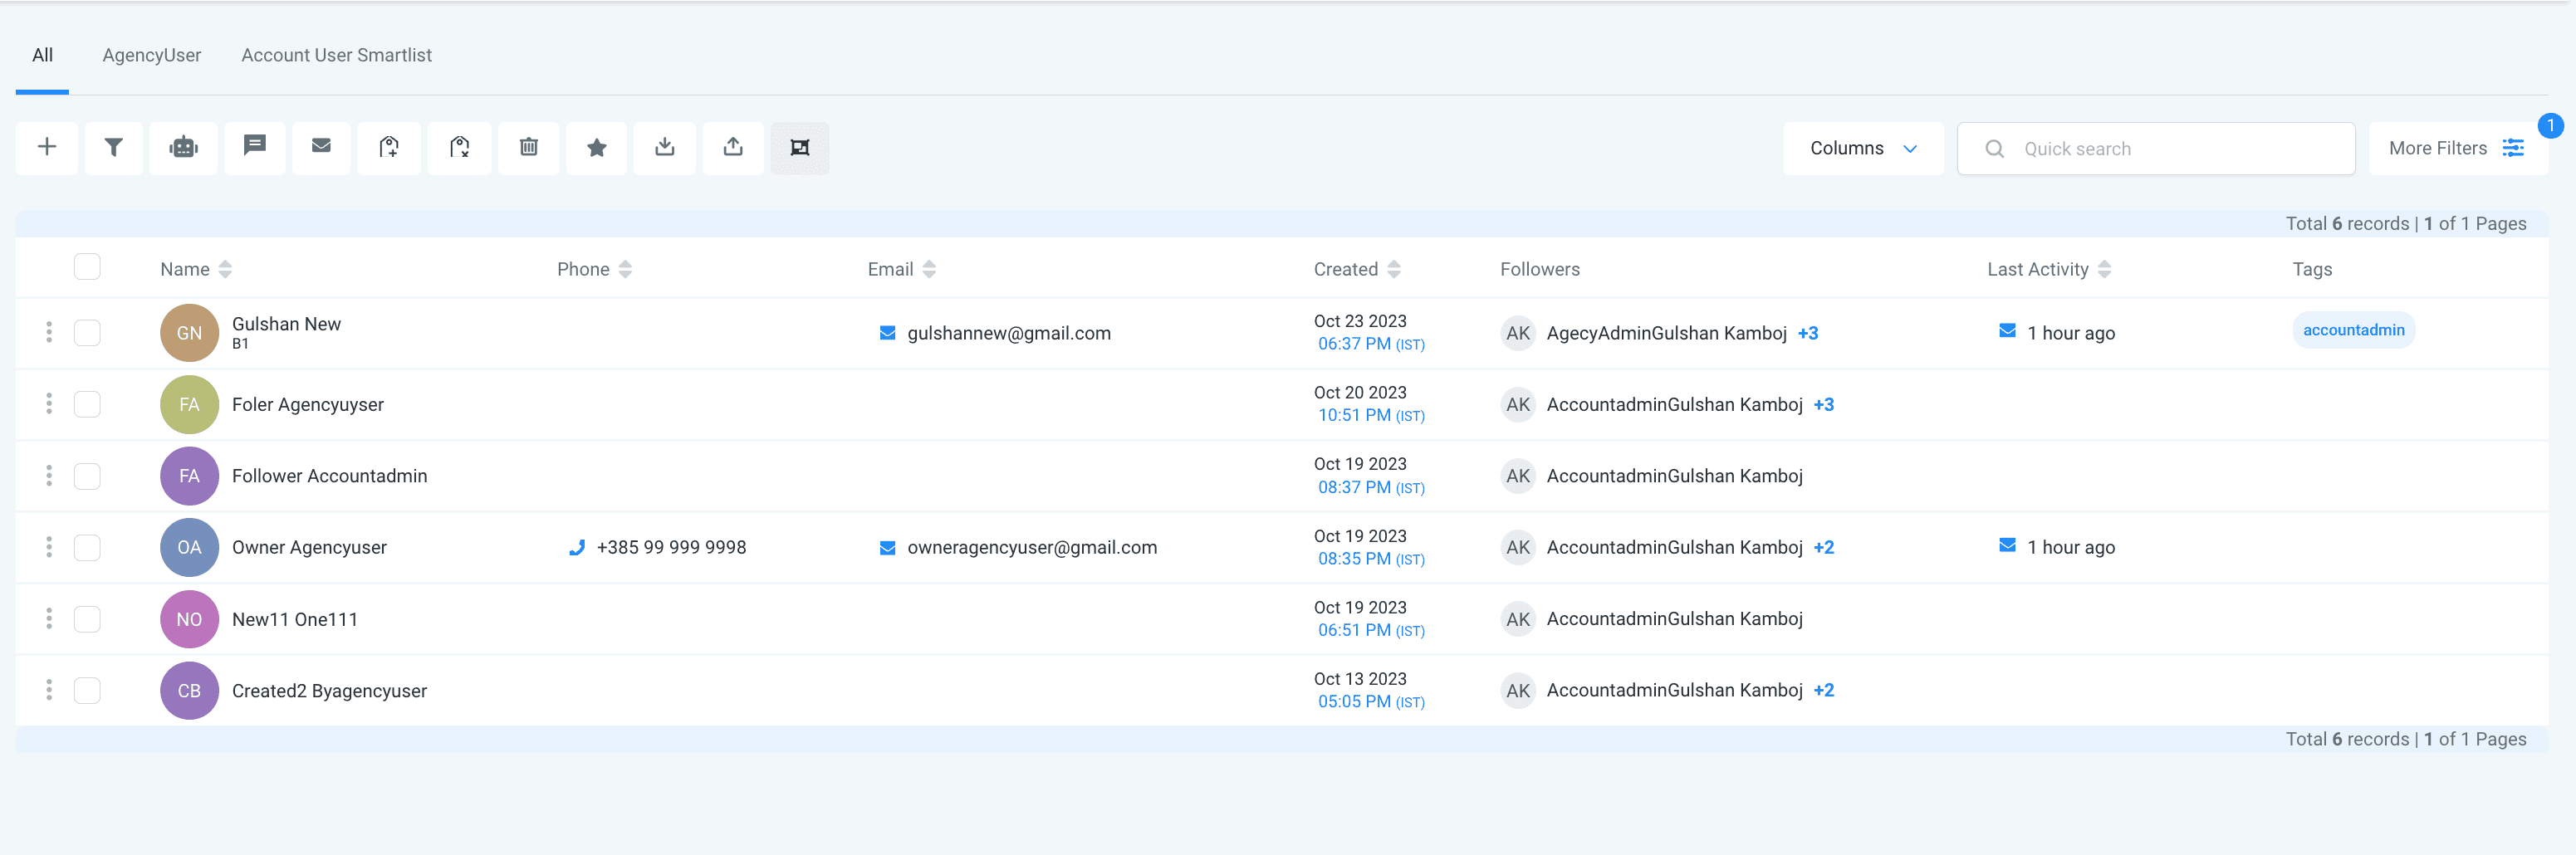Switch to Account User Smartlist tab
Viewport: 2576px width, 855px height.
[336, 55]
